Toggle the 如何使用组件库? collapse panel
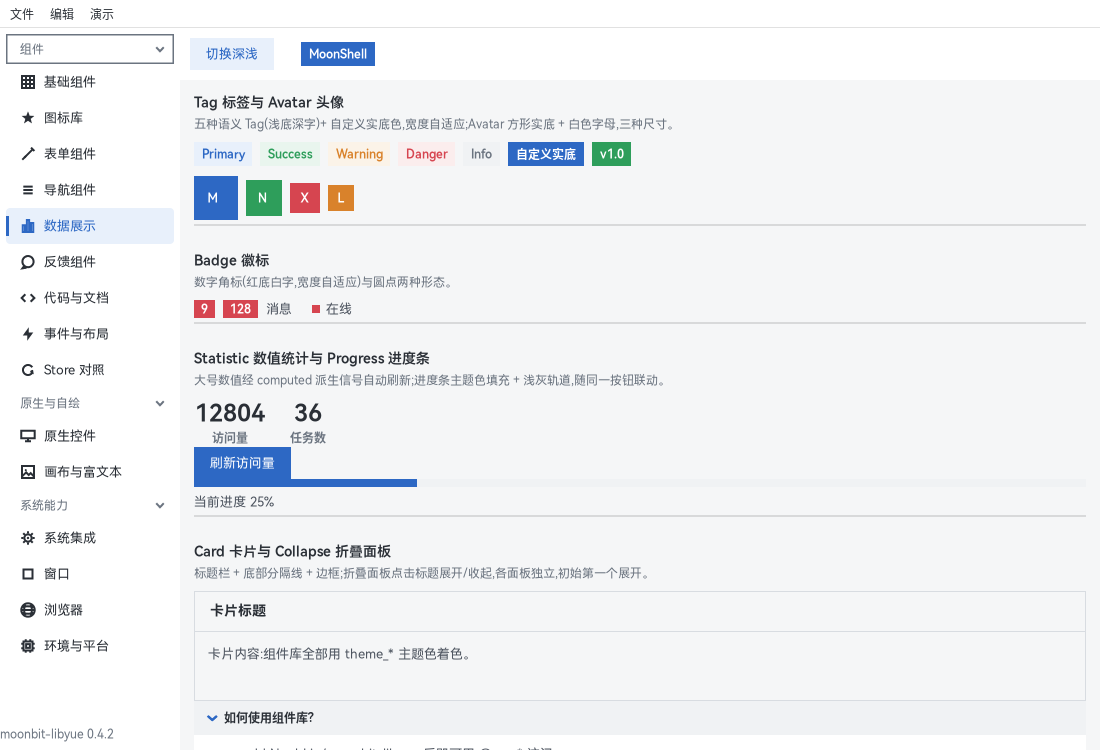 point(640,718)
